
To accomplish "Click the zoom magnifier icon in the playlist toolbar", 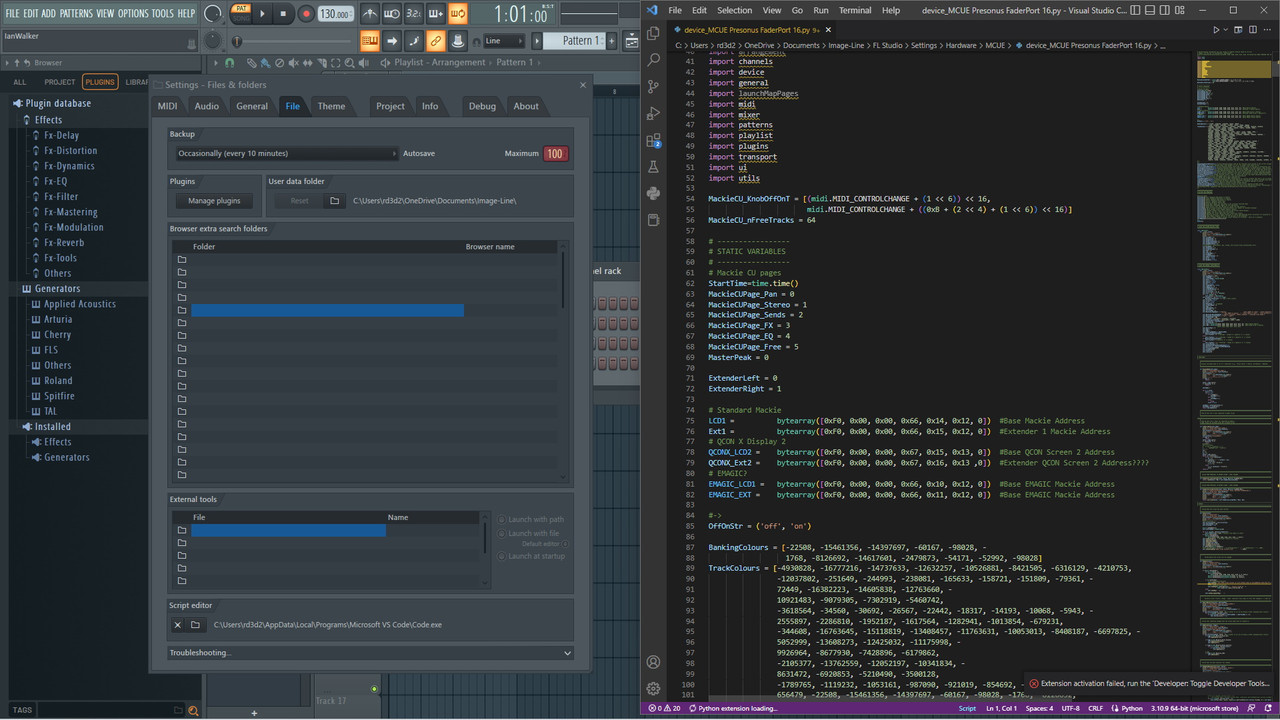I will tap(350, 61).
